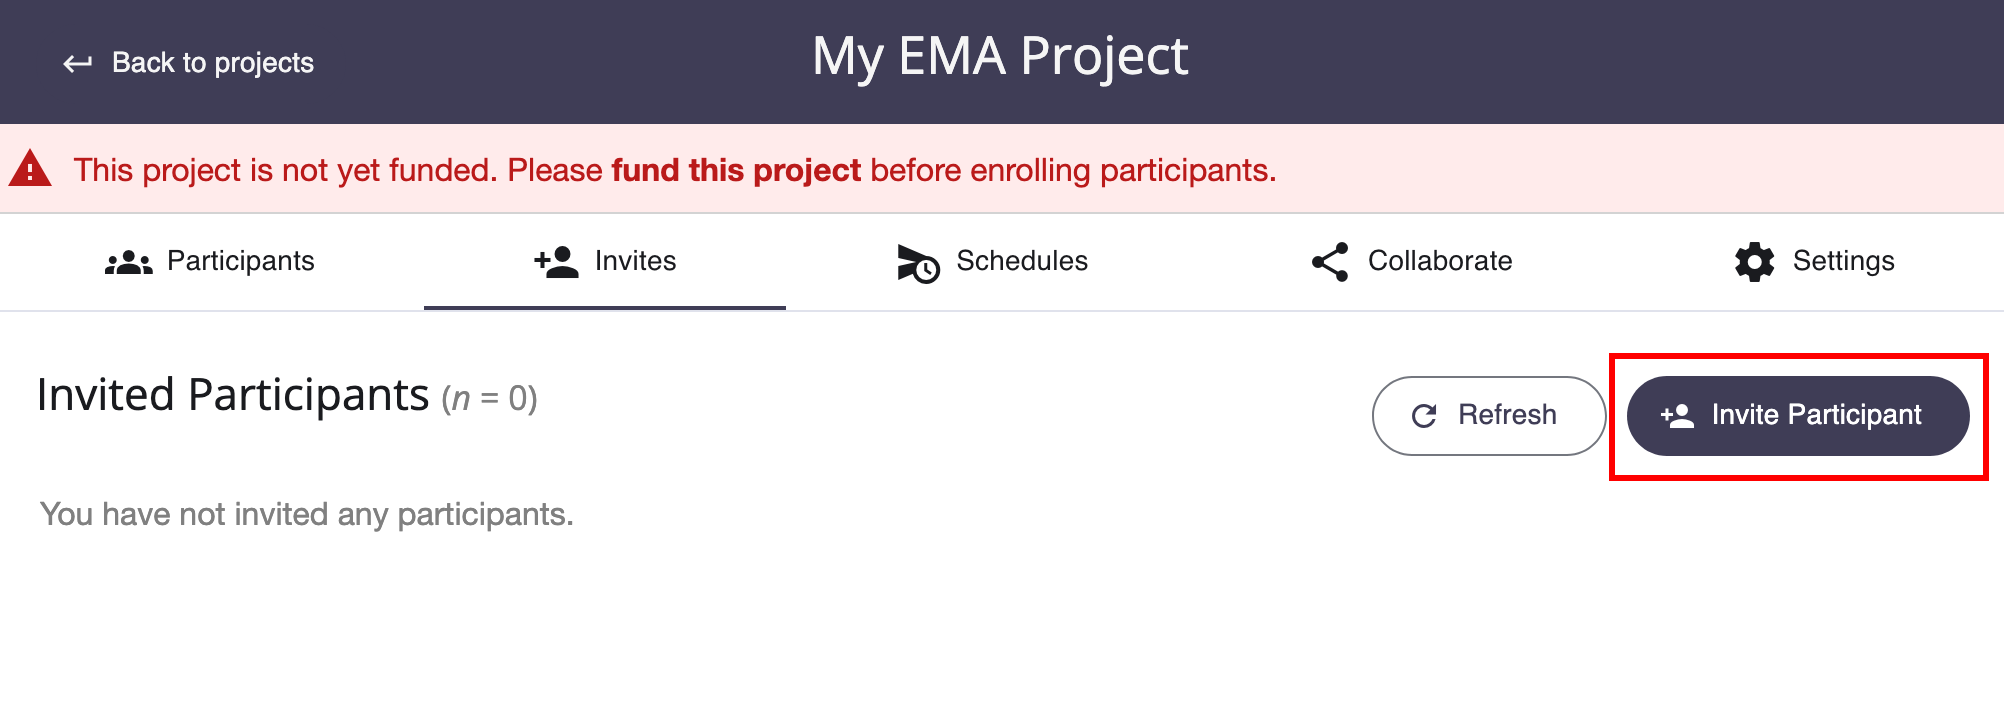Open the Participants tab
This screenshot has width=2004, height=708.
(x=210, y=261)
